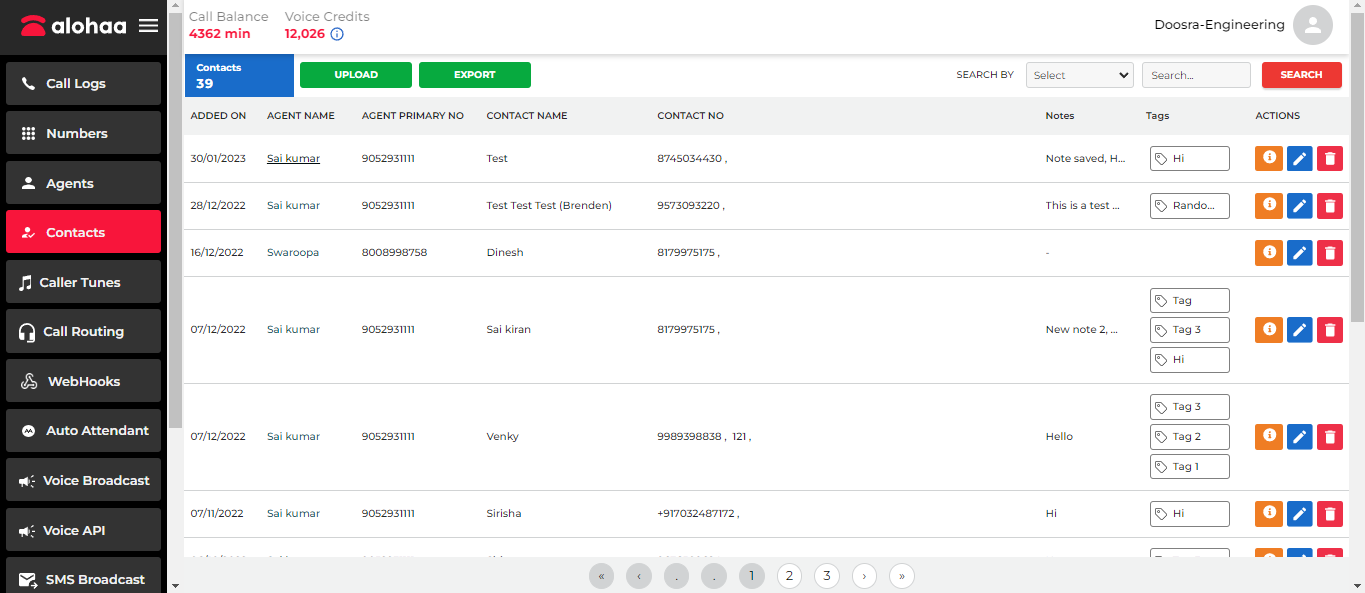Viewport: 1365px width, 593px height.
Task: Toggle the hamburger sidebar menu
Action: click(x=148, y=26)
